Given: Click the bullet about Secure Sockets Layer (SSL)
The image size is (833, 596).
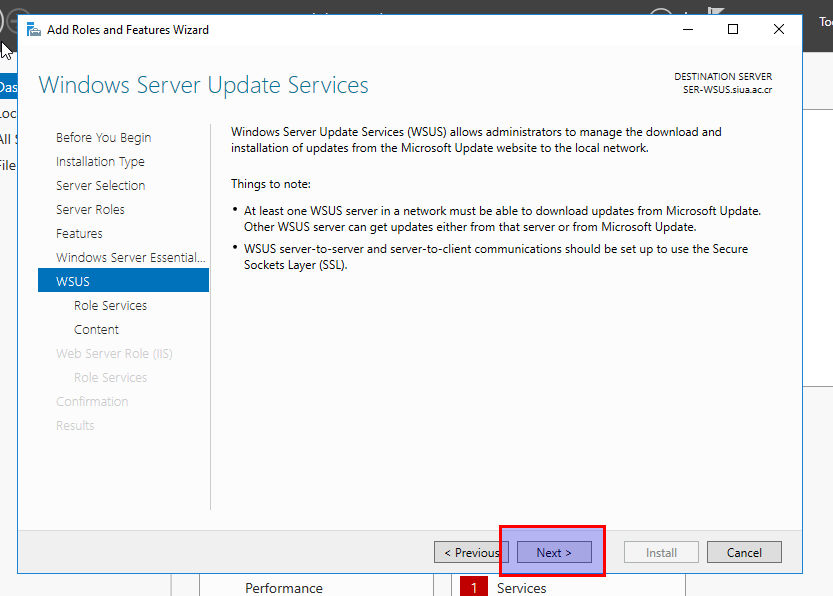Looking at the screenshot, I should click(x=496, y=257).
